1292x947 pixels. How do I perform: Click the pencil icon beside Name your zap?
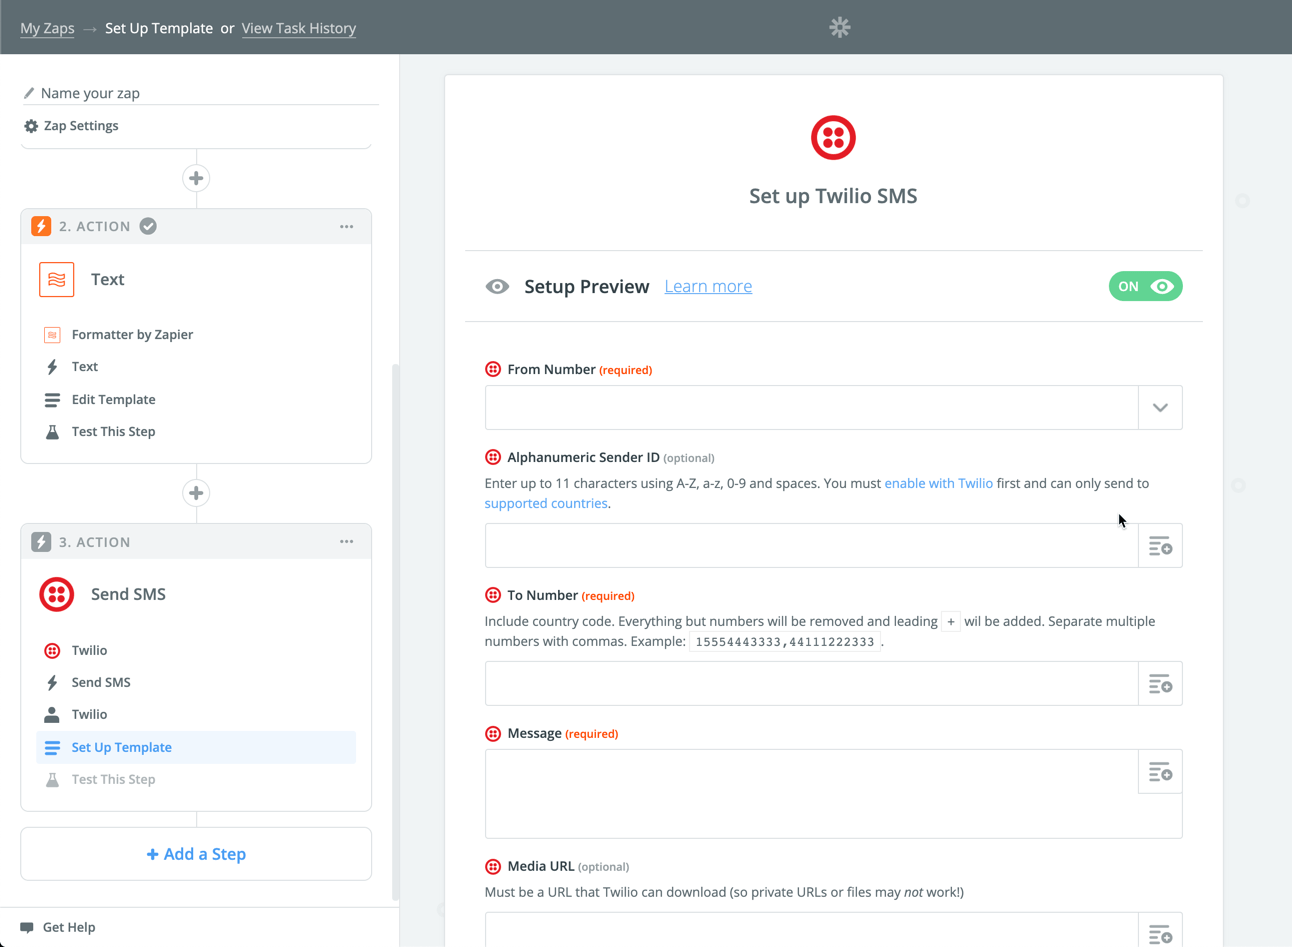click(29, 93)
